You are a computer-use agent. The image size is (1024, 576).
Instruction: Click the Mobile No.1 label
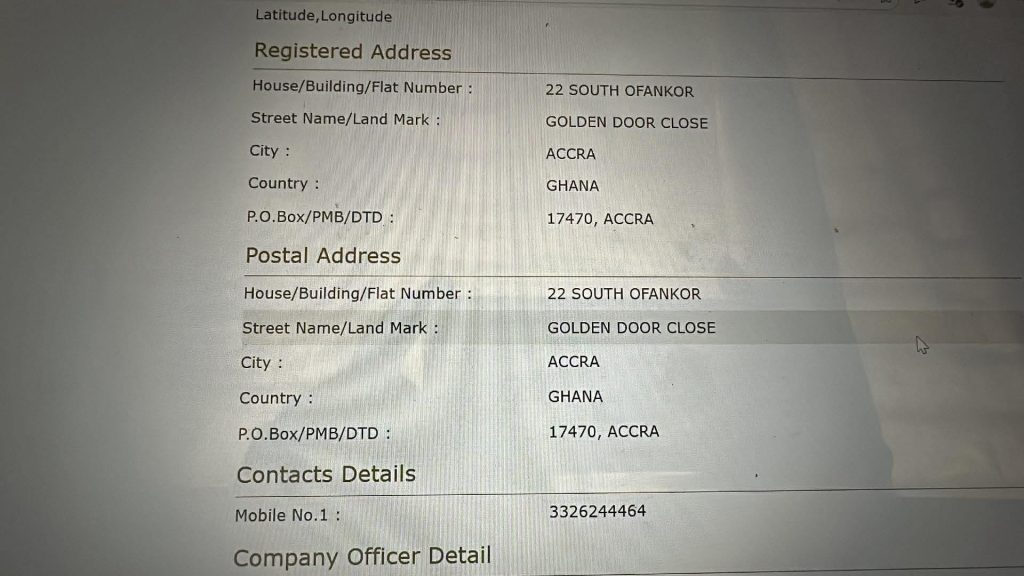[x=287, y=516]
